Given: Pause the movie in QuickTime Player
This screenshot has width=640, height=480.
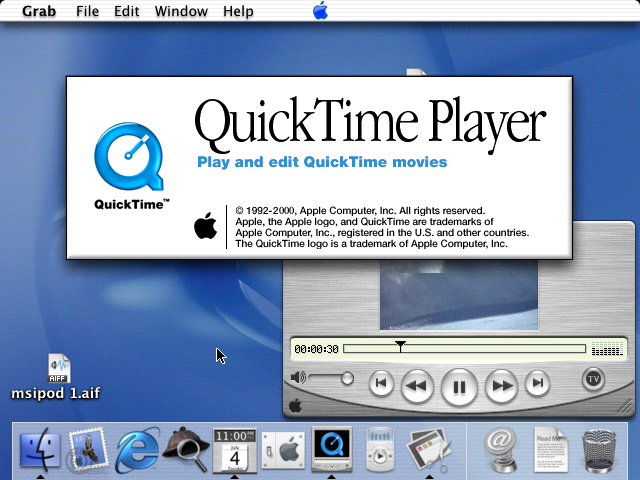Looking at the screenshot, I should (x=459, y=387).
